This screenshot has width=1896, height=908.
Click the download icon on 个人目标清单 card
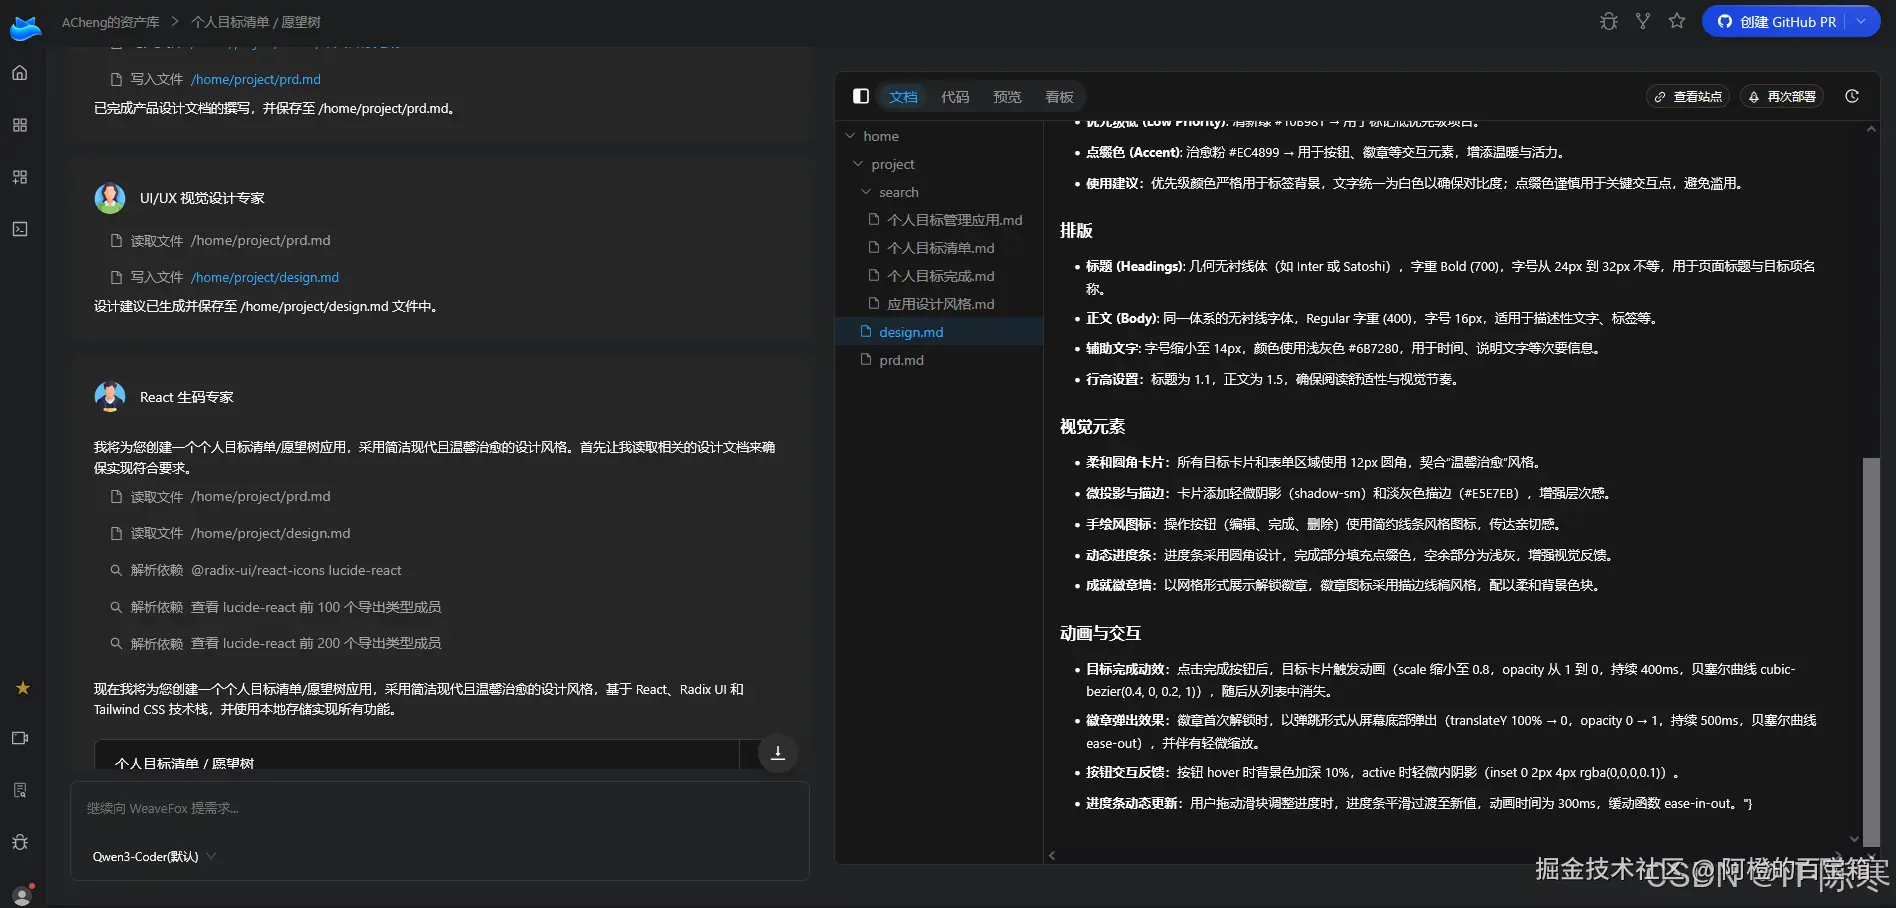(x=777, y=753)
